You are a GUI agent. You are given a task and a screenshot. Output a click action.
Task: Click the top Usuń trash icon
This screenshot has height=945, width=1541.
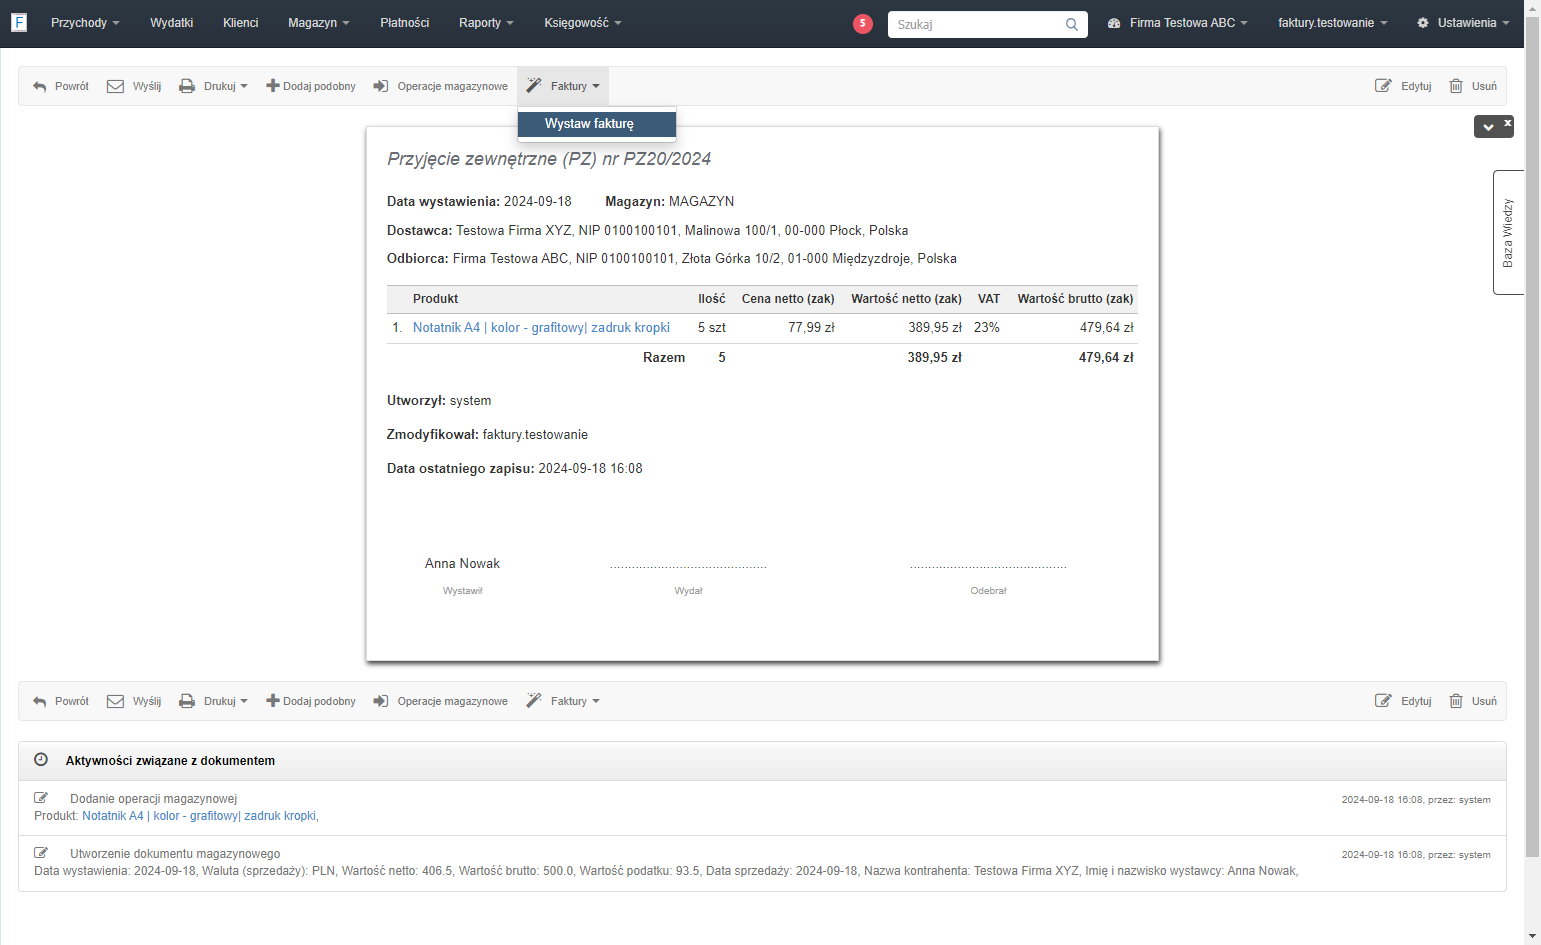[x=1456, y=86]
